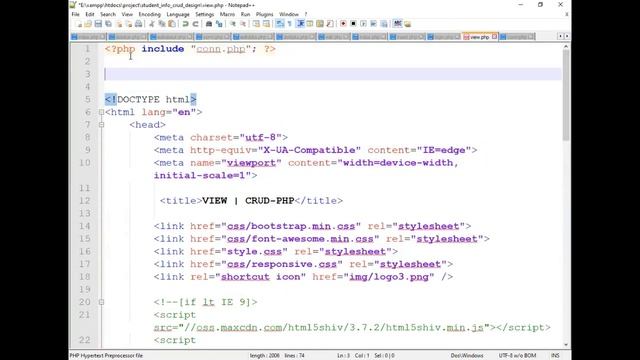Create a new document with New icon
Screen dimensions: 640x360
pos(78,24)
